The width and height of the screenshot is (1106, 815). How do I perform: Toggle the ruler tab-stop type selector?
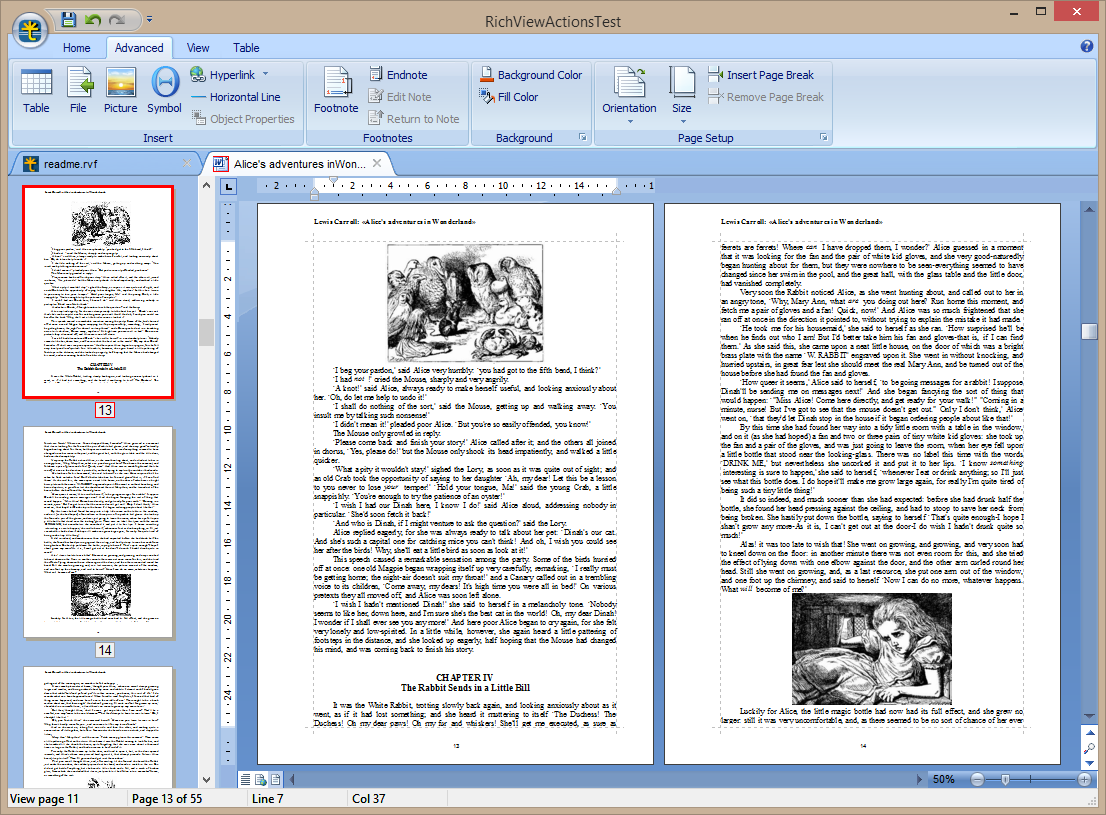coord(229,186)
